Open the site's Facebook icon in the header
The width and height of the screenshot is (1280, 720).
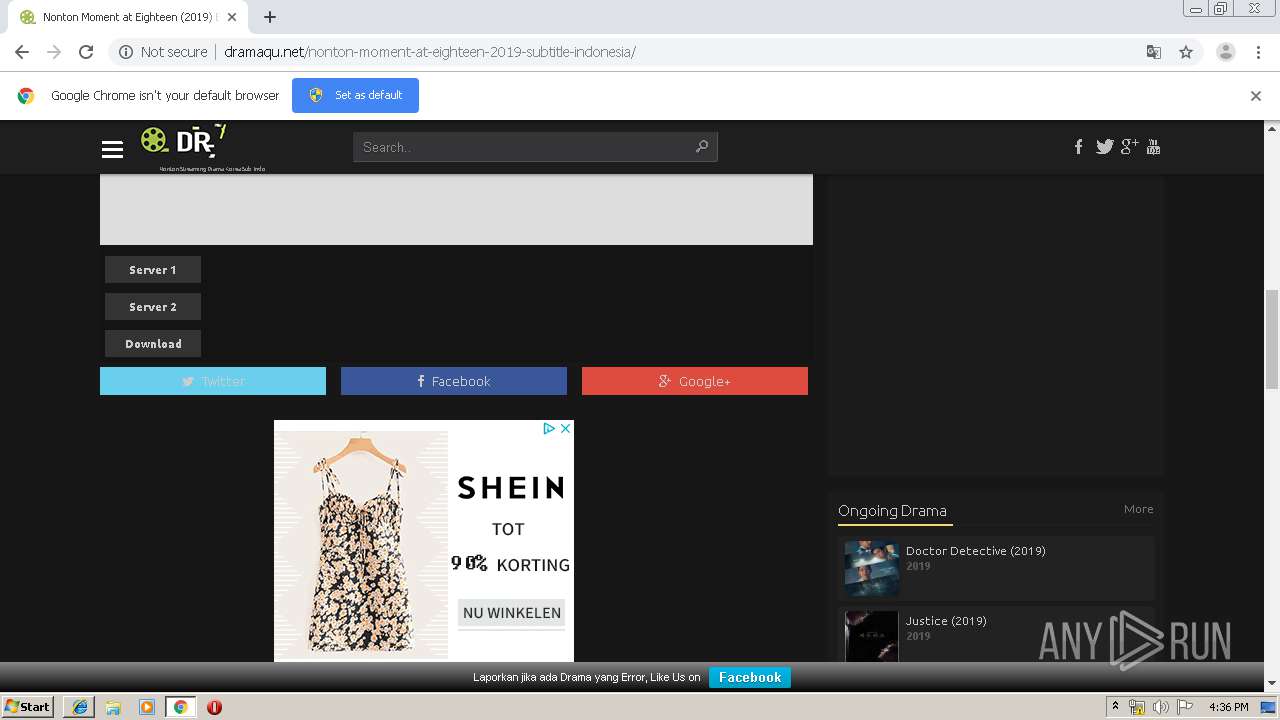(1078, 147)
